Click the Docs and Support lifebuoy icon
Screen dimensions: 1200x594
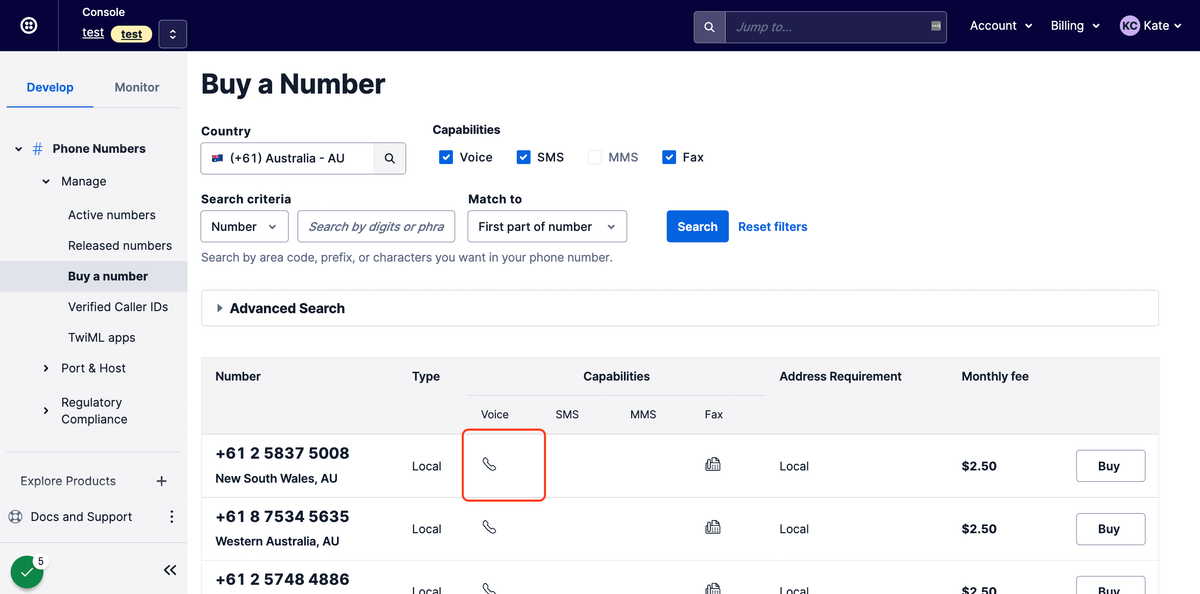(x=15, y=517)
